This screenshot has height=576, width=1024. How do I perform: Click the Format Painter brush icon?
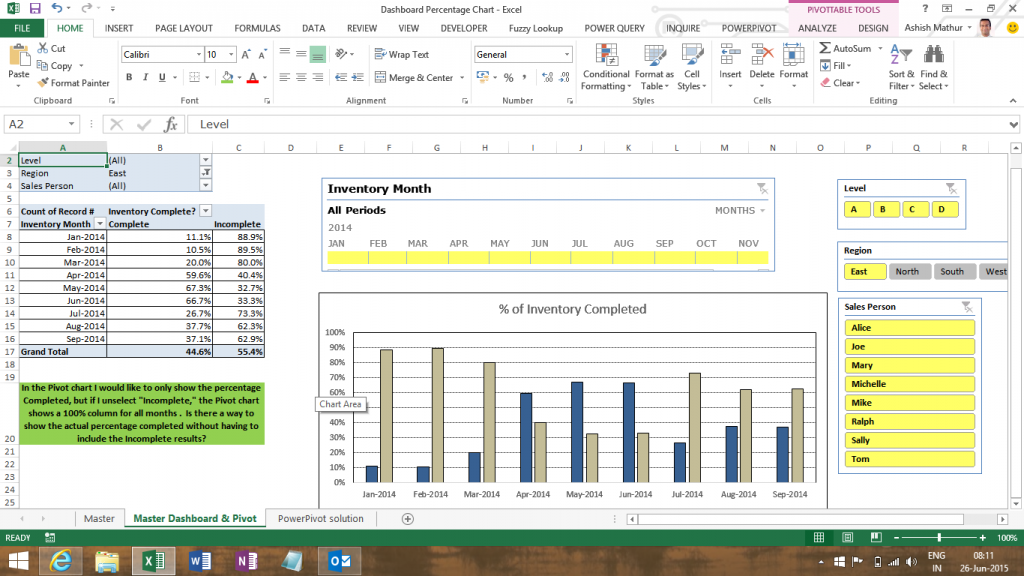point(43,83)
